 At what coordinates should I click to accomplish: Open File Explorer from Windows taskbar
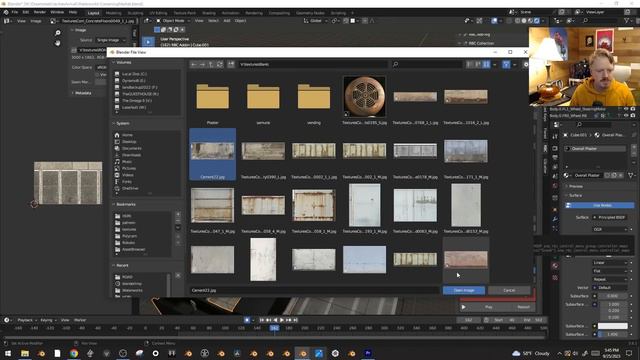coord(25,353)
